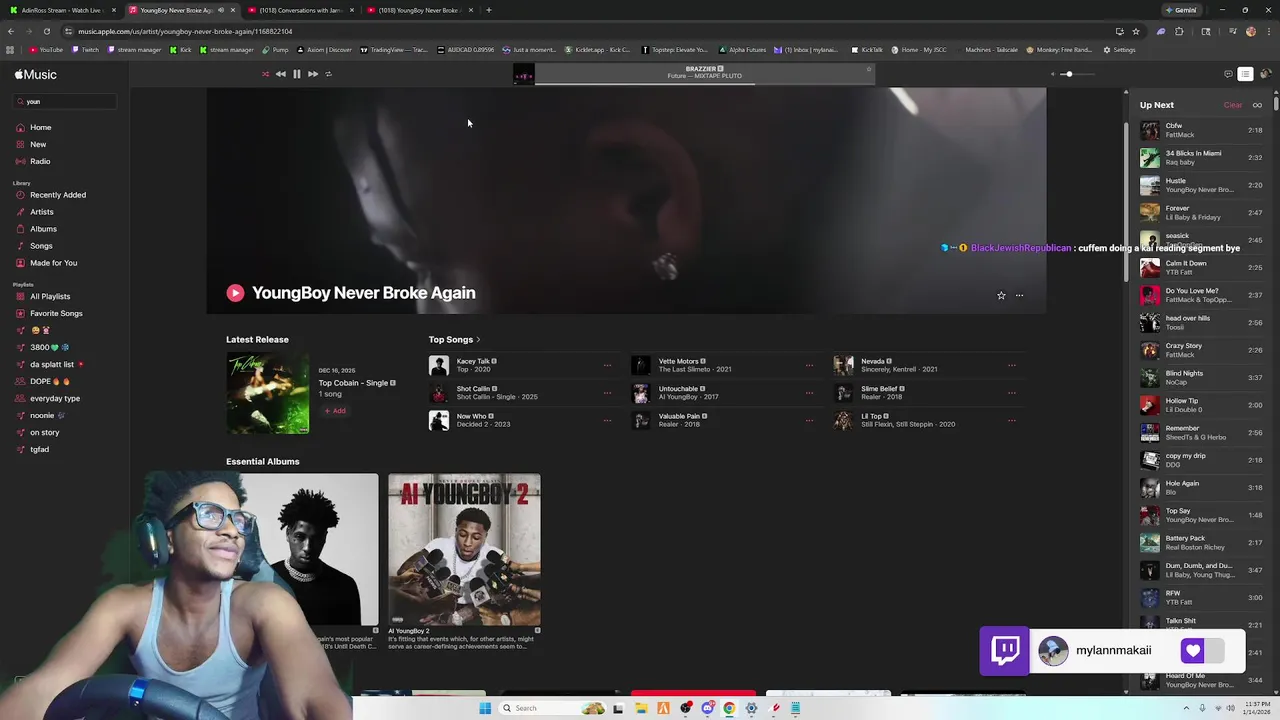1280x720 pixels.
Task: Play Valuable Pain from top songs
Action: pyautogui.click(x=641, y=420)
